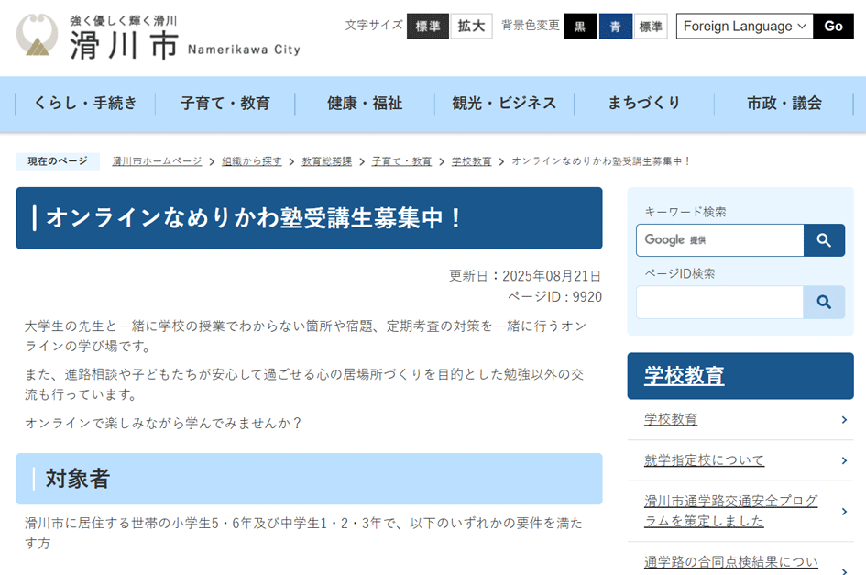
Task: Open the 子育て・教育 navigation menu
Action: tap(225, 103)
